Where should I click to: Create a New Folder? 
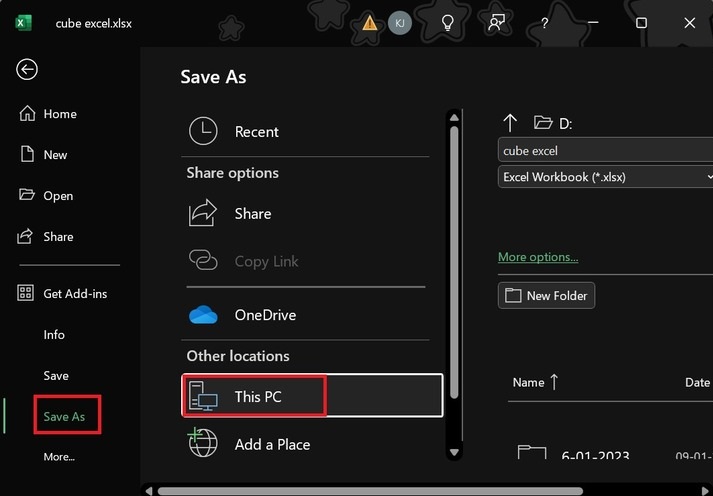pos(546,296)
